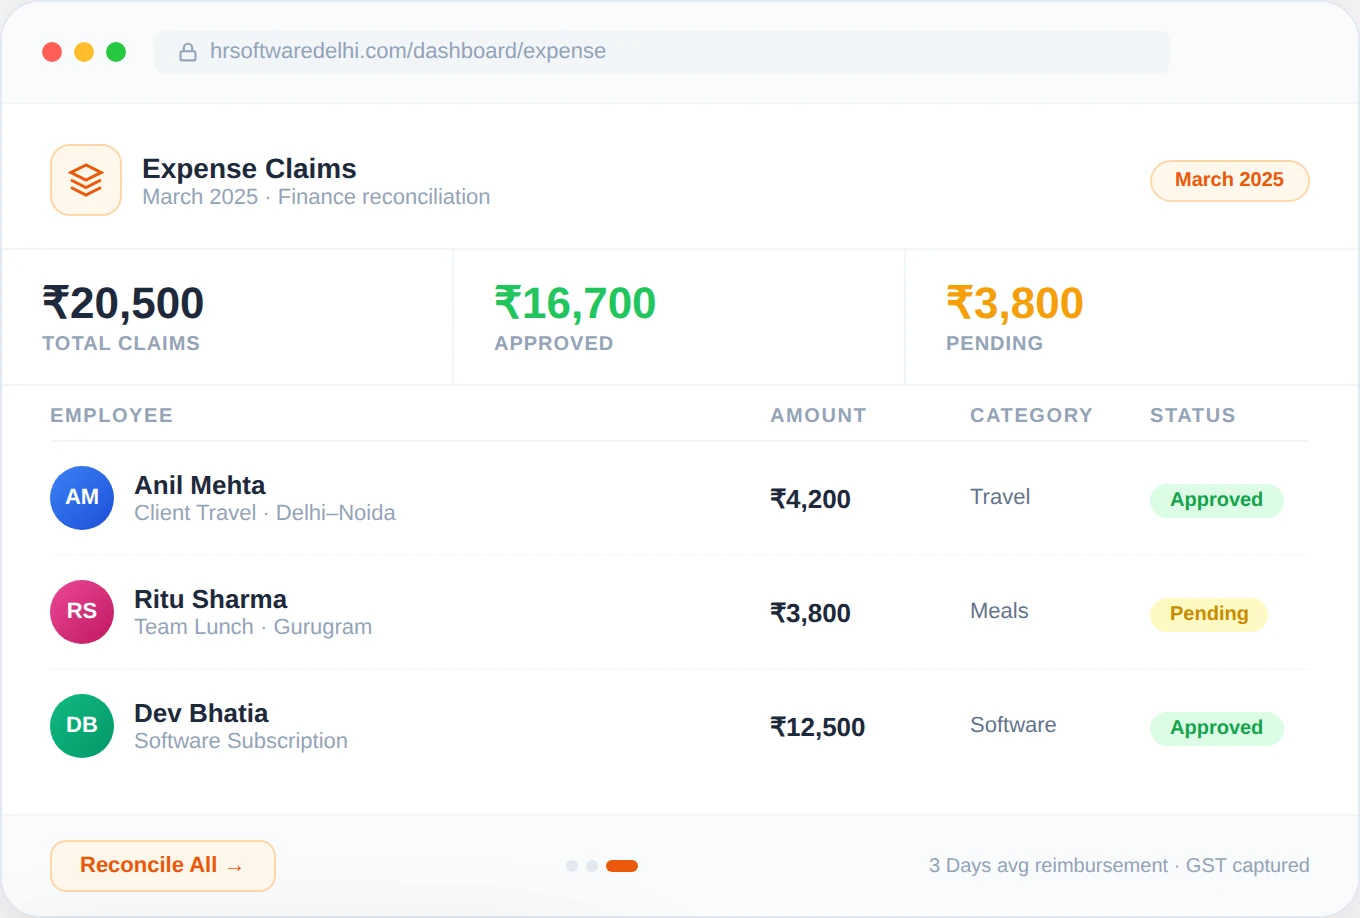
Task: Click the layered expense stack icon in header
Action: pos(85,180)
